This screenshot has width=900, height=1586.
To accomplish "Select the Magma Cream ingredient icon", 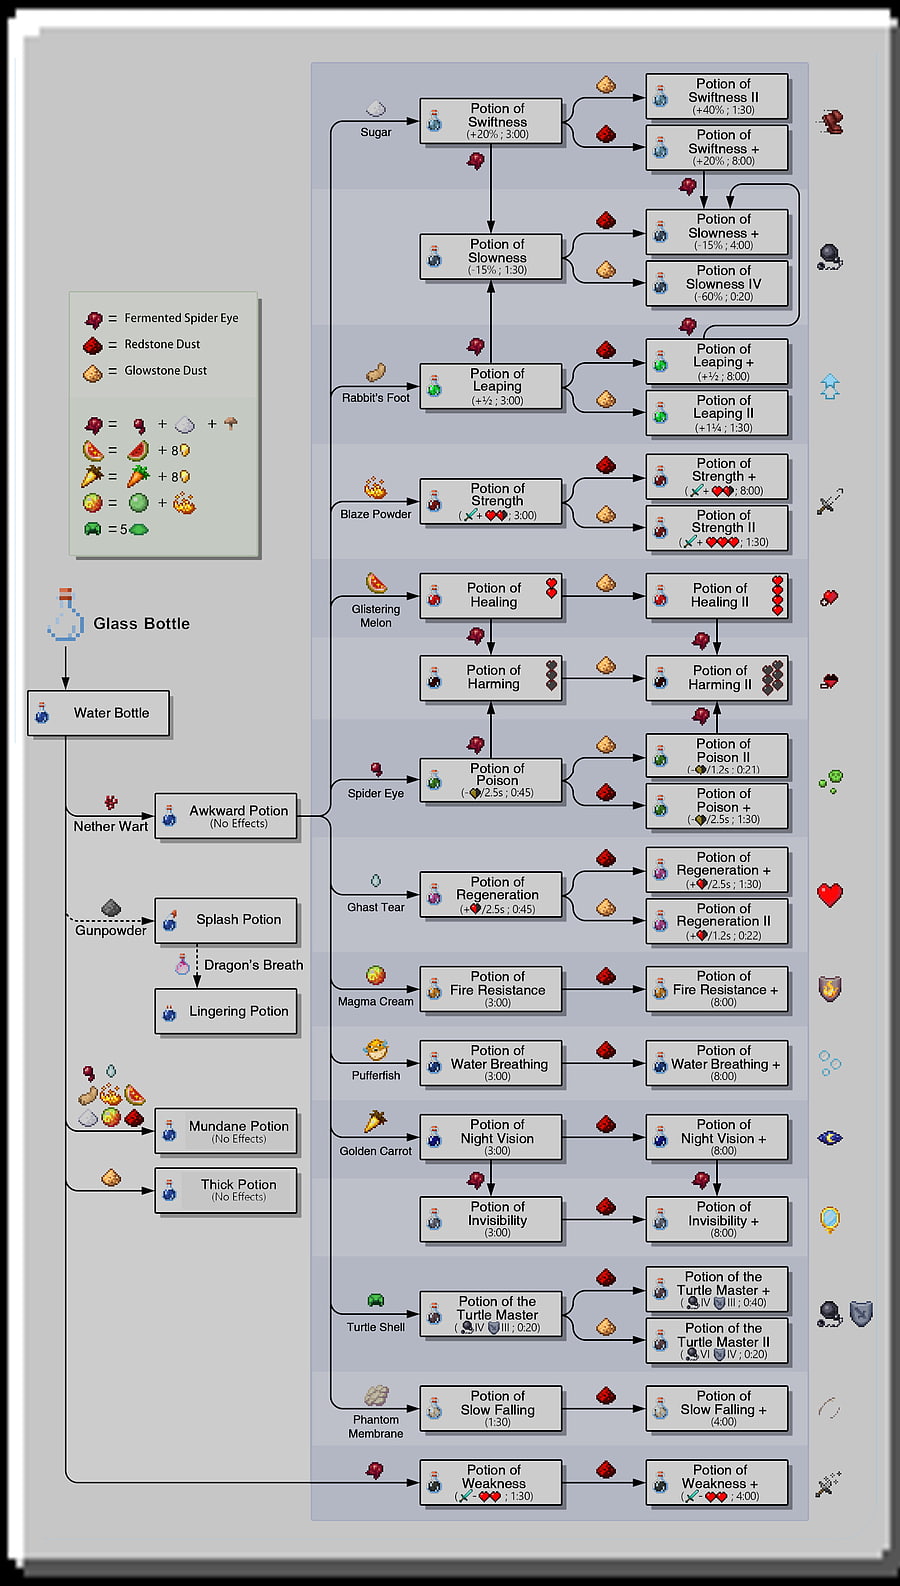I will (376, 976).
